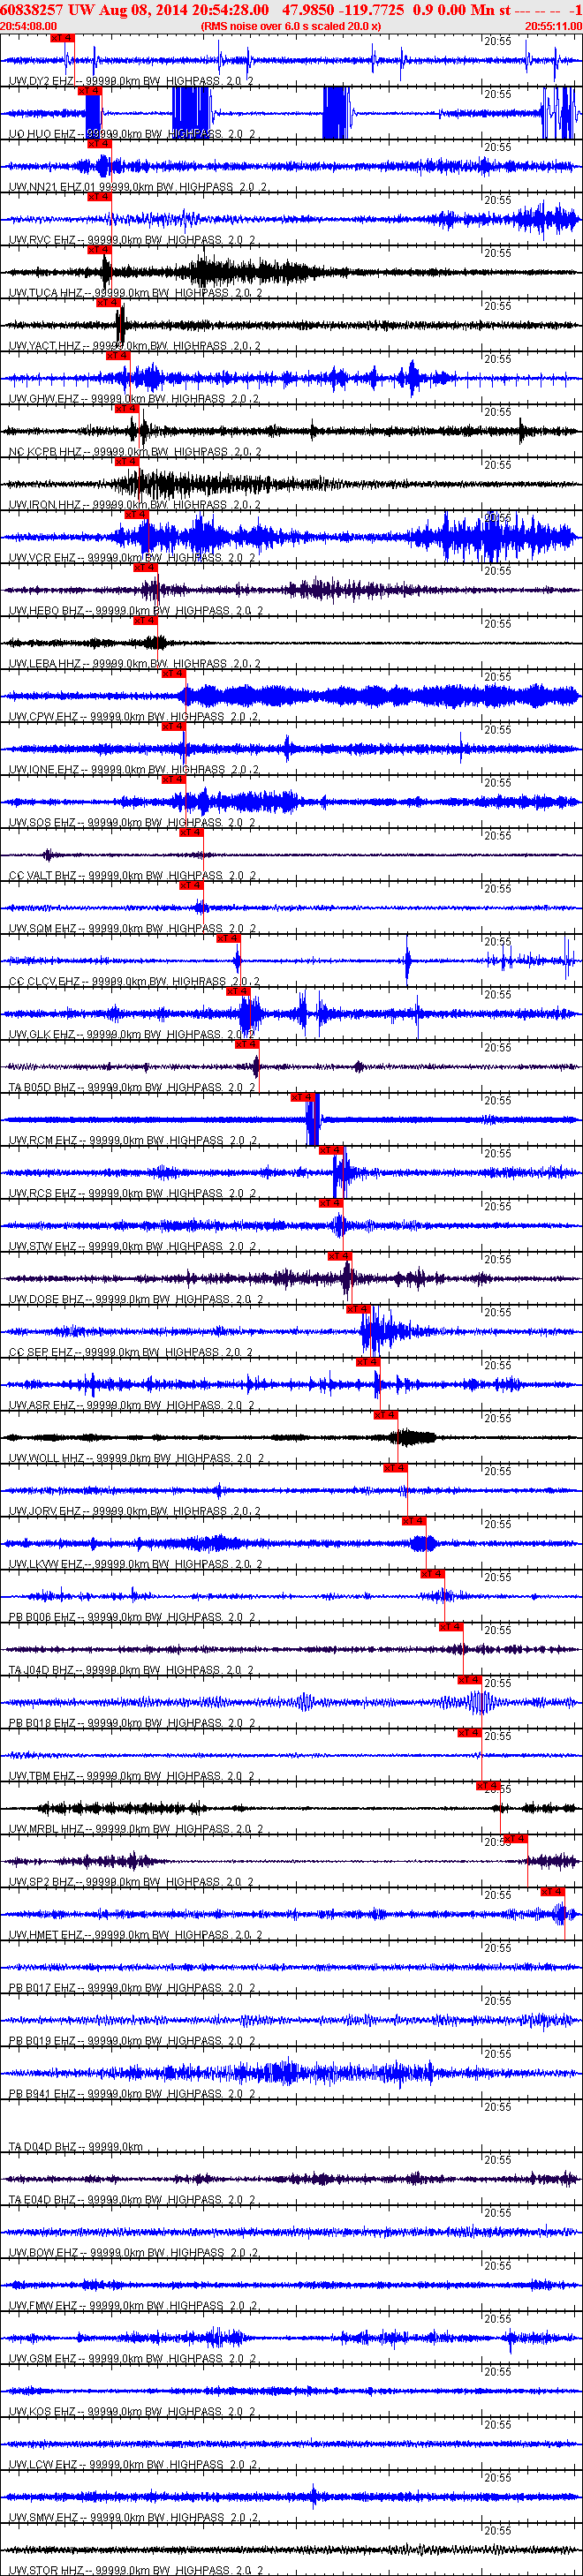This screenshot has height=2576, width=583.
Task: Click the end time 20:55:11.00
Action: point(553,26)
